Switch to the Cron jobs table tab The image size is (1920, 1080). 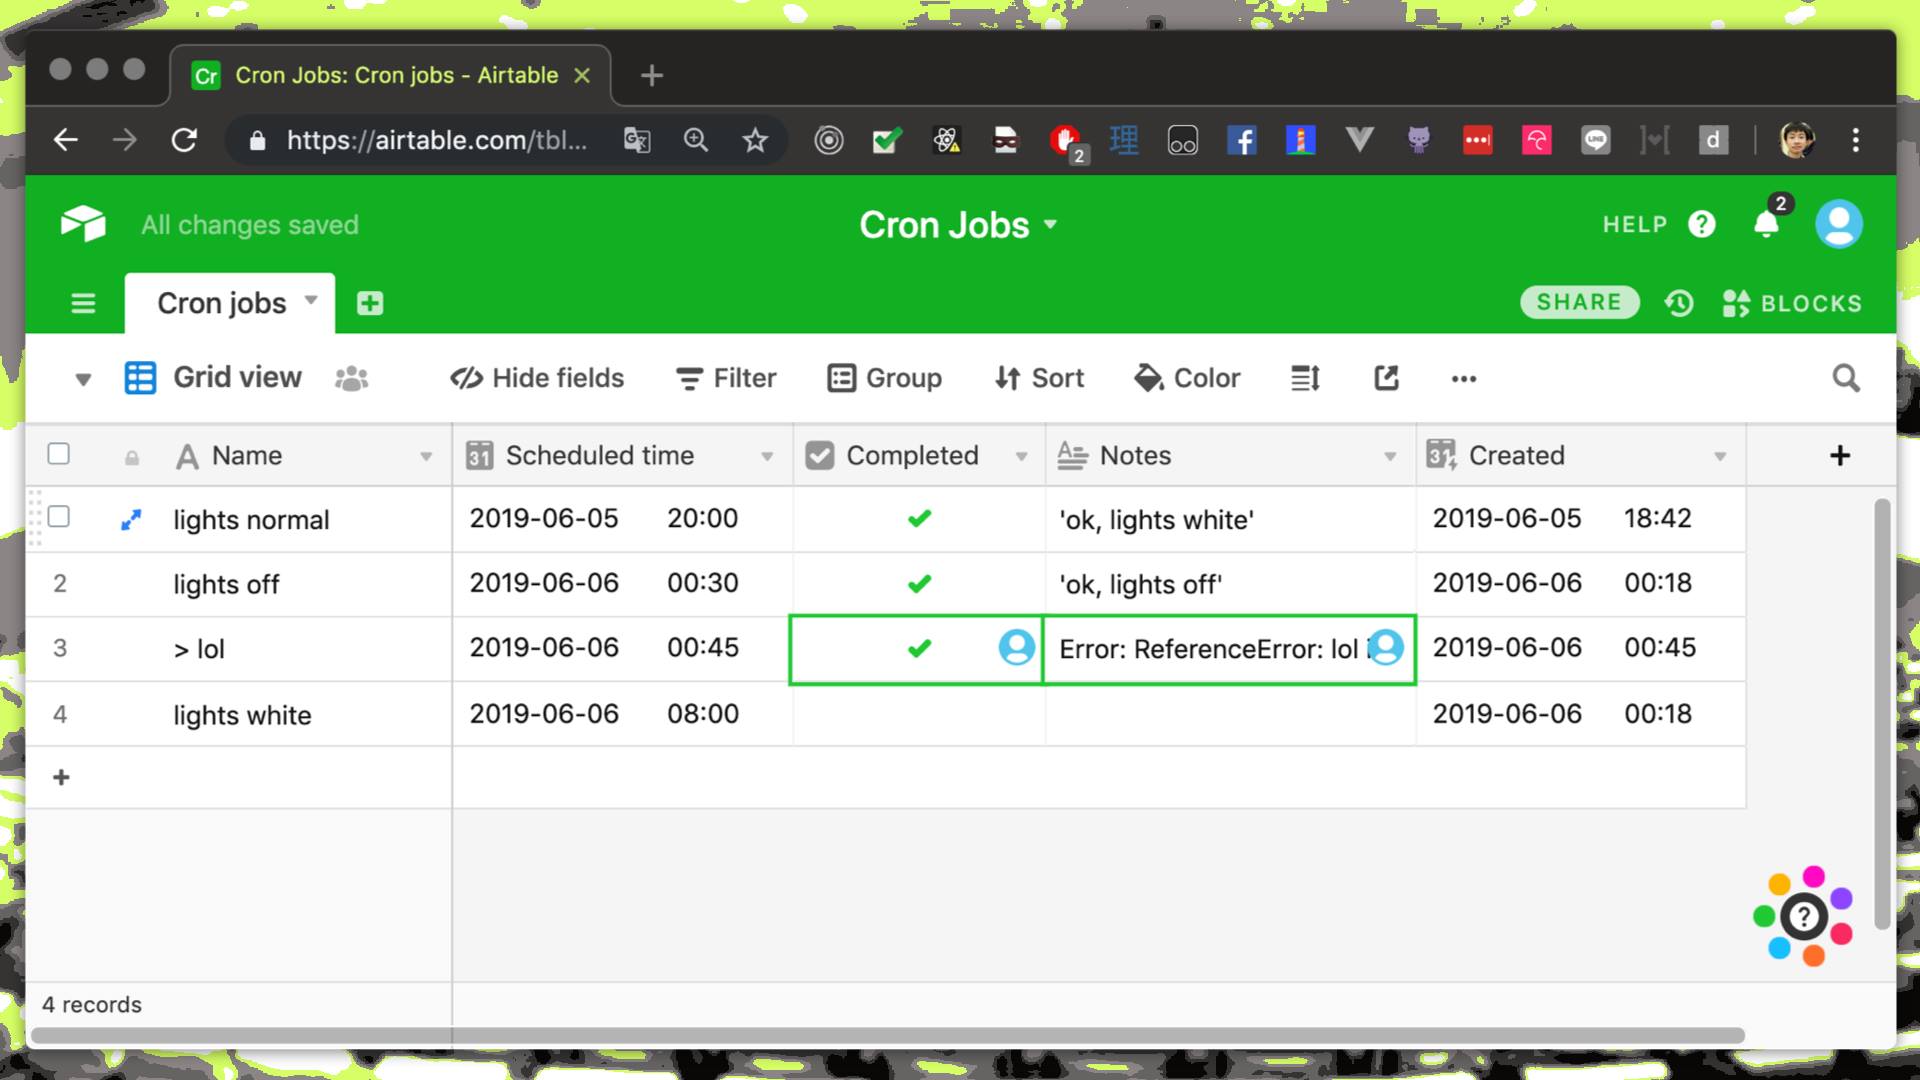(222, 303)
